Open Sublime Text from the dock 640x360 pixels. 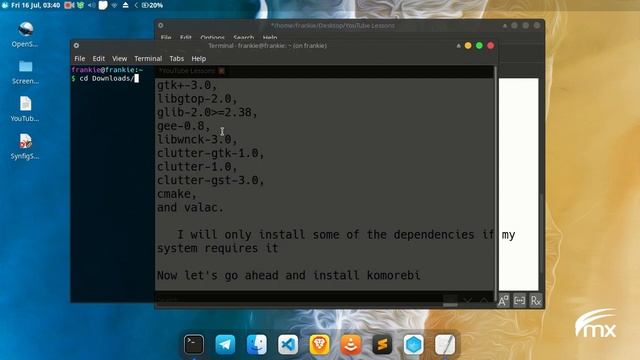tap(382, 344)
